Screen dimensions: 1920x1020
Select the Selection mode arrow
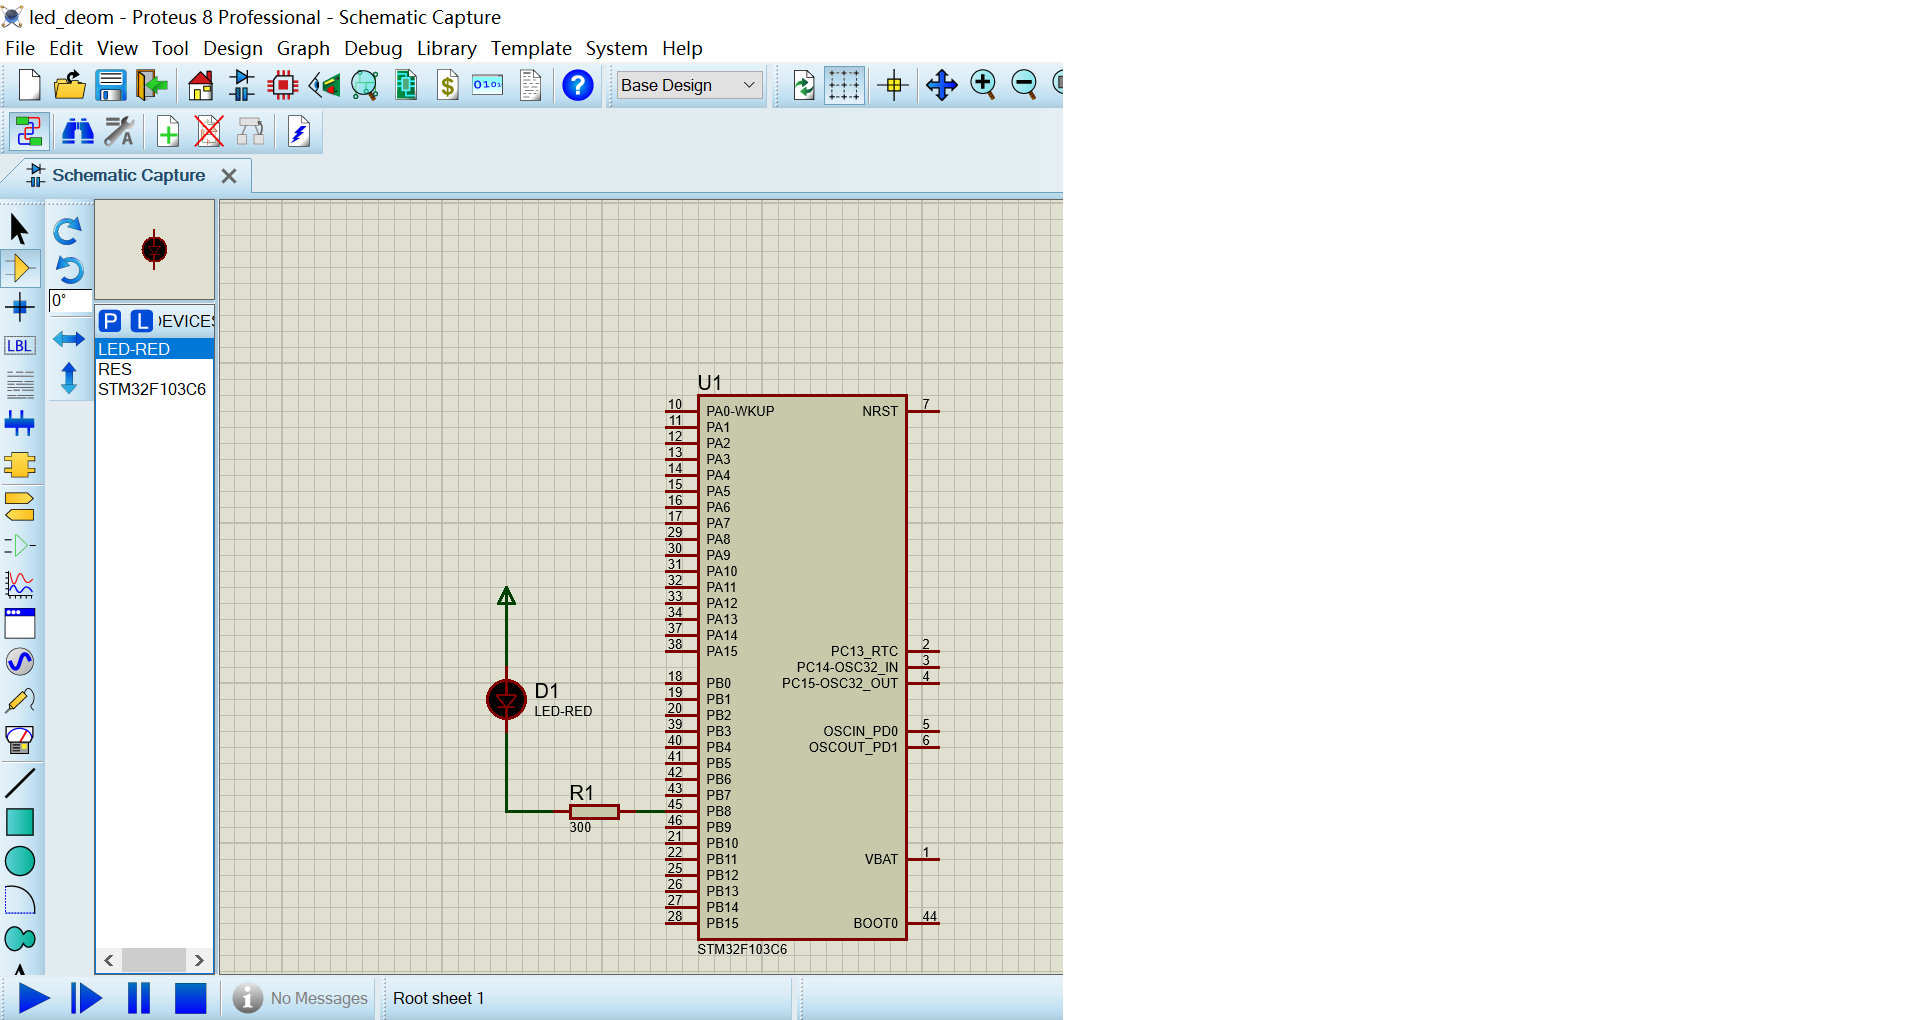pos(19,229)
